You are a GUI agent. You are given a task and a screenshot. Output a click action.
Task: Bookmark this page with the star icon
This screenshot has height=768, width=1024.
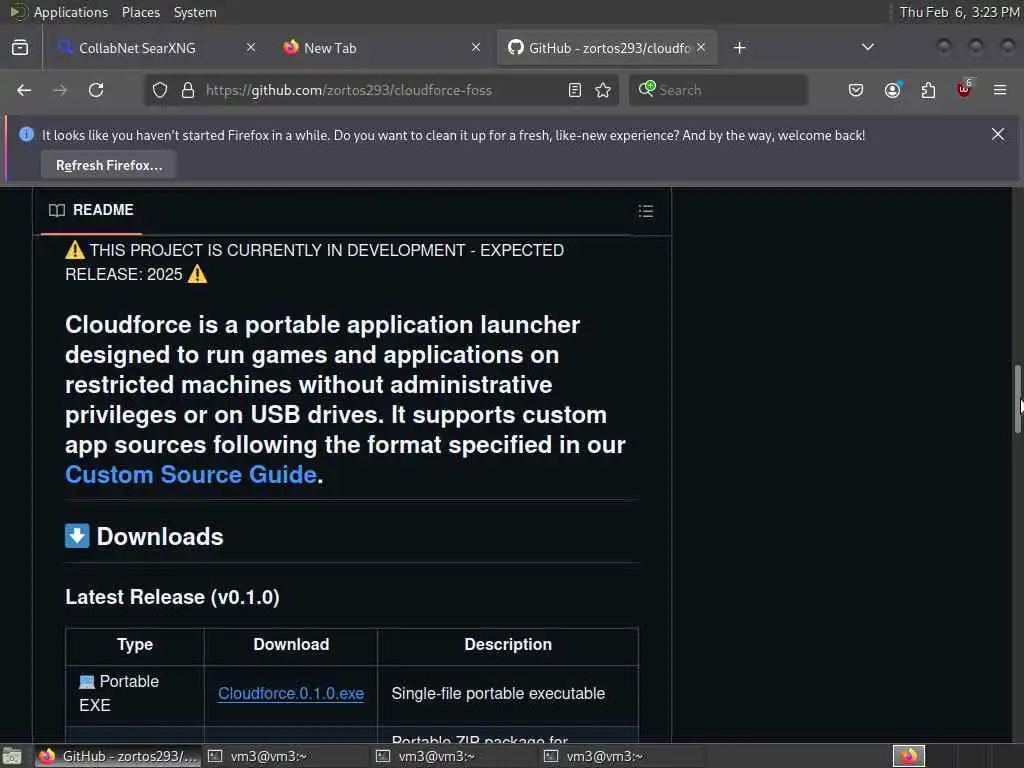point(603,90)
